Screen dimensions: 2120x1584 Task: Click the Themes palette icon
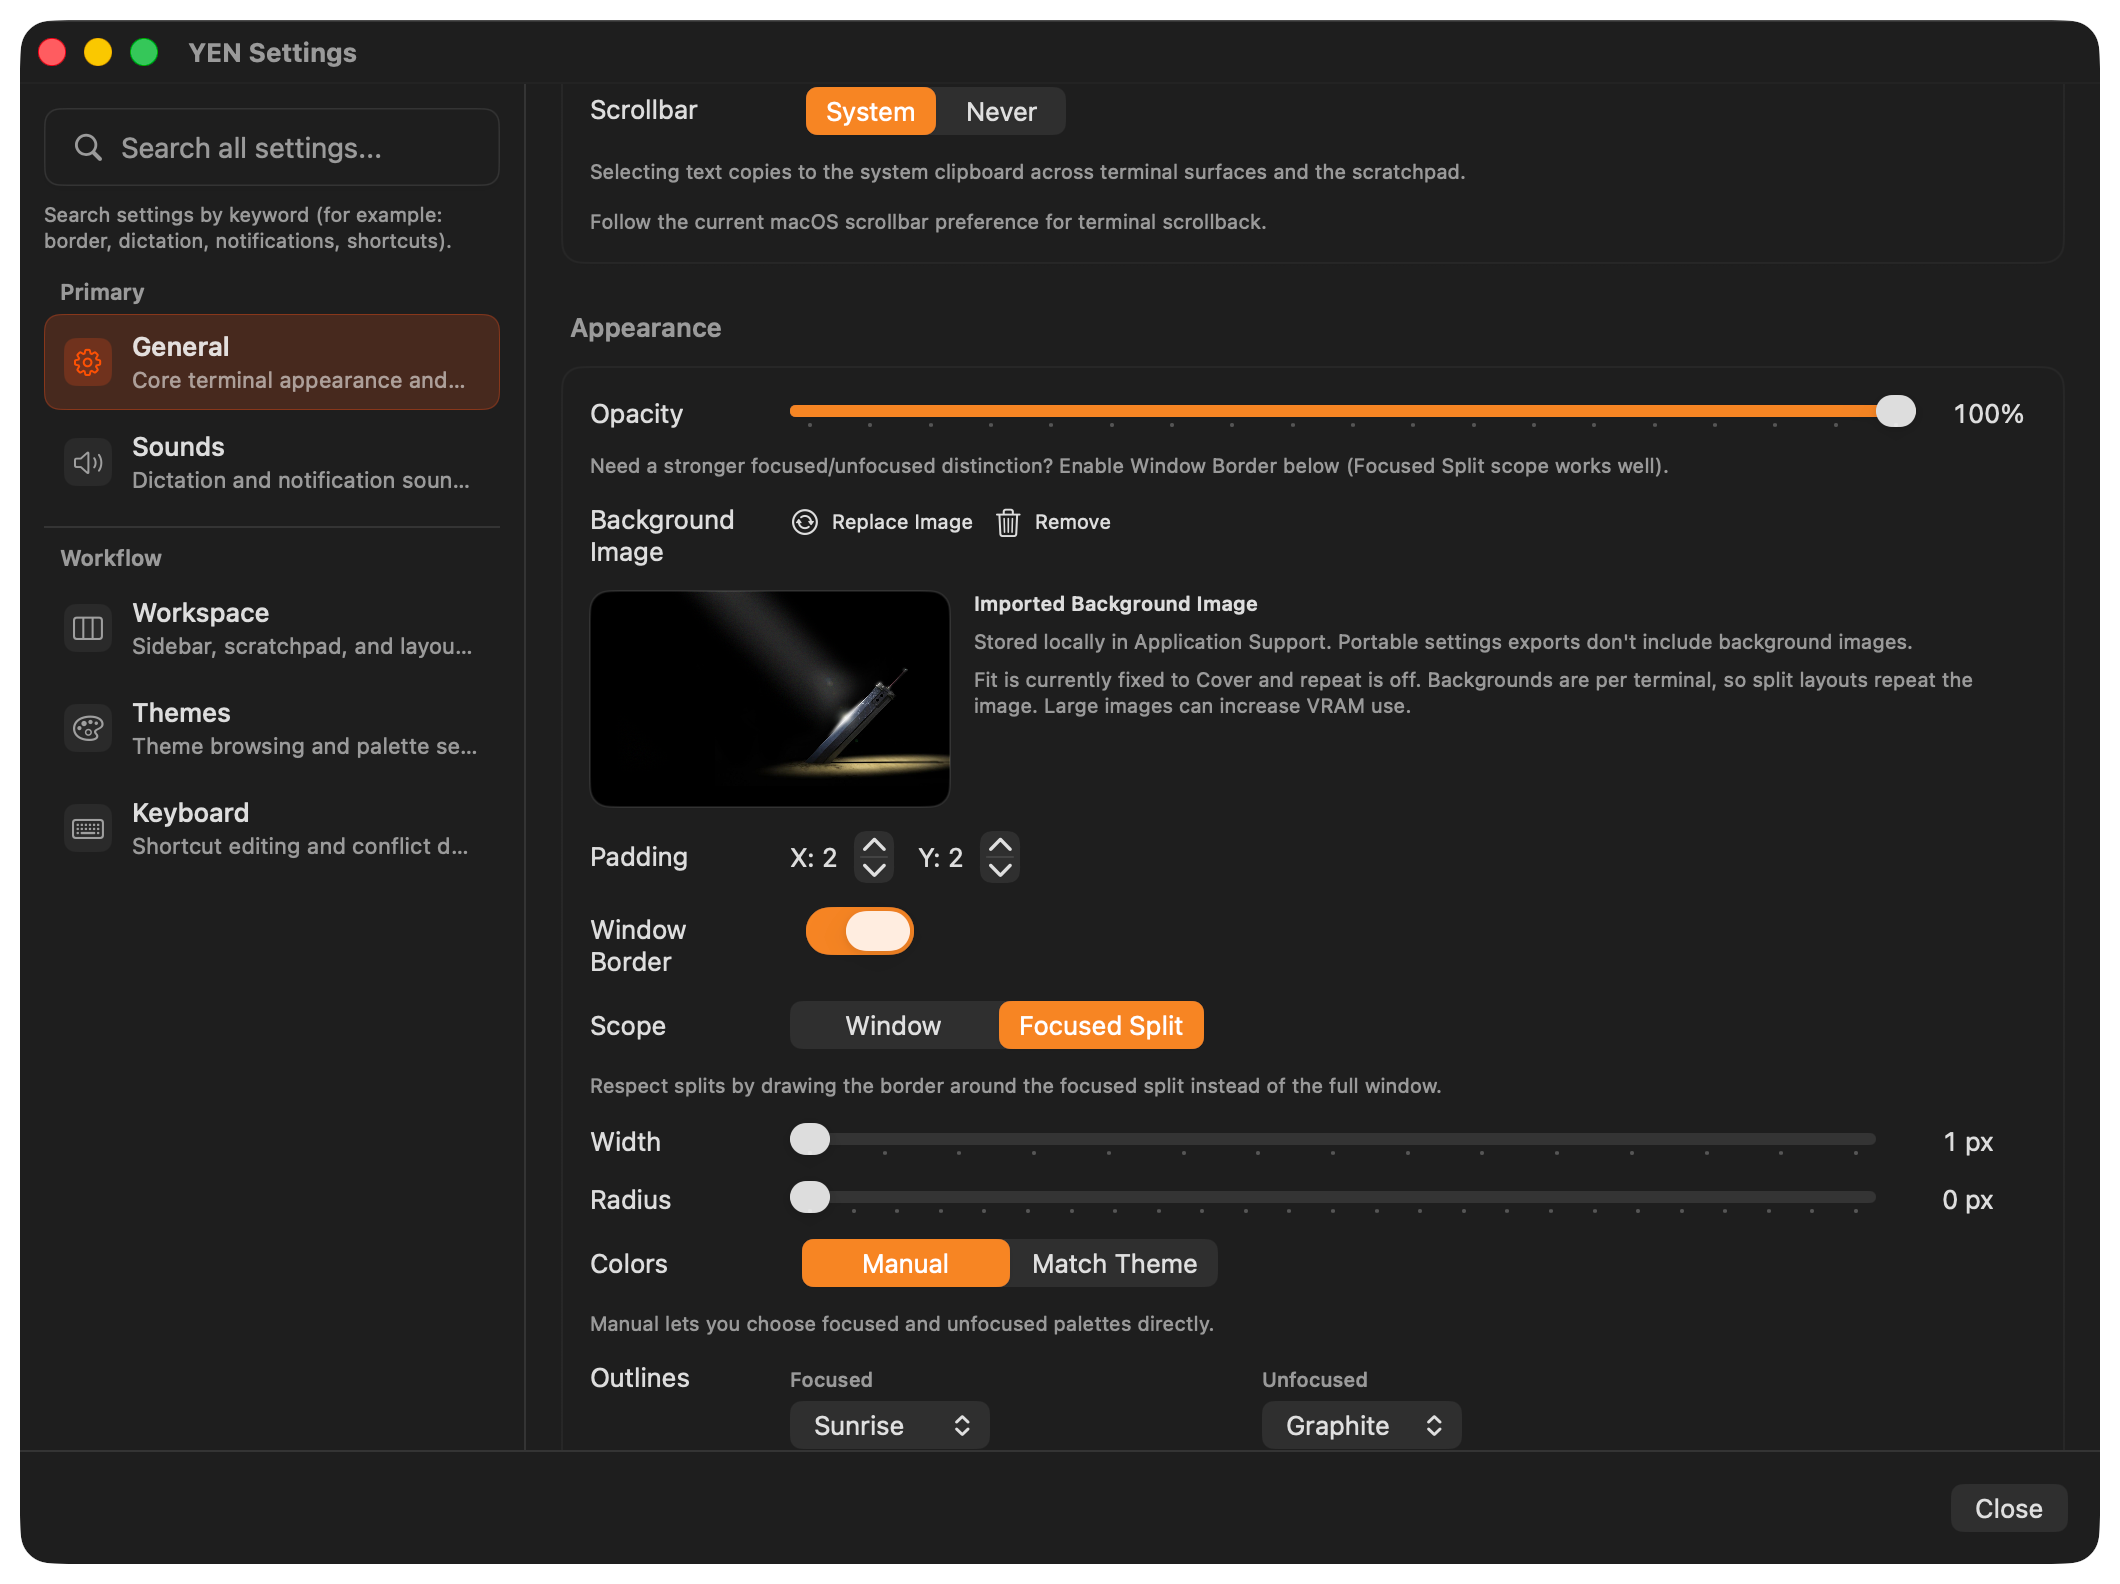[88, 728]
